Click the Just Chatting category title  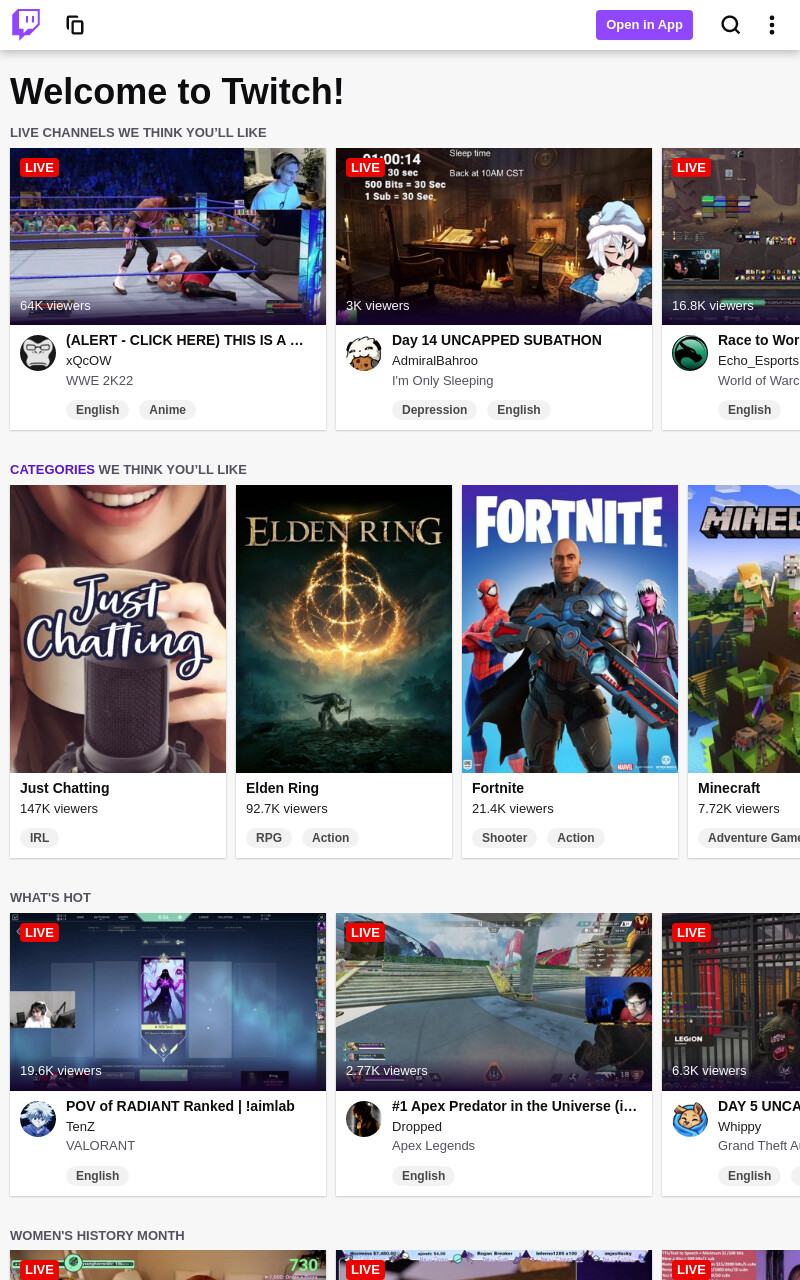[x=65, y=788]
